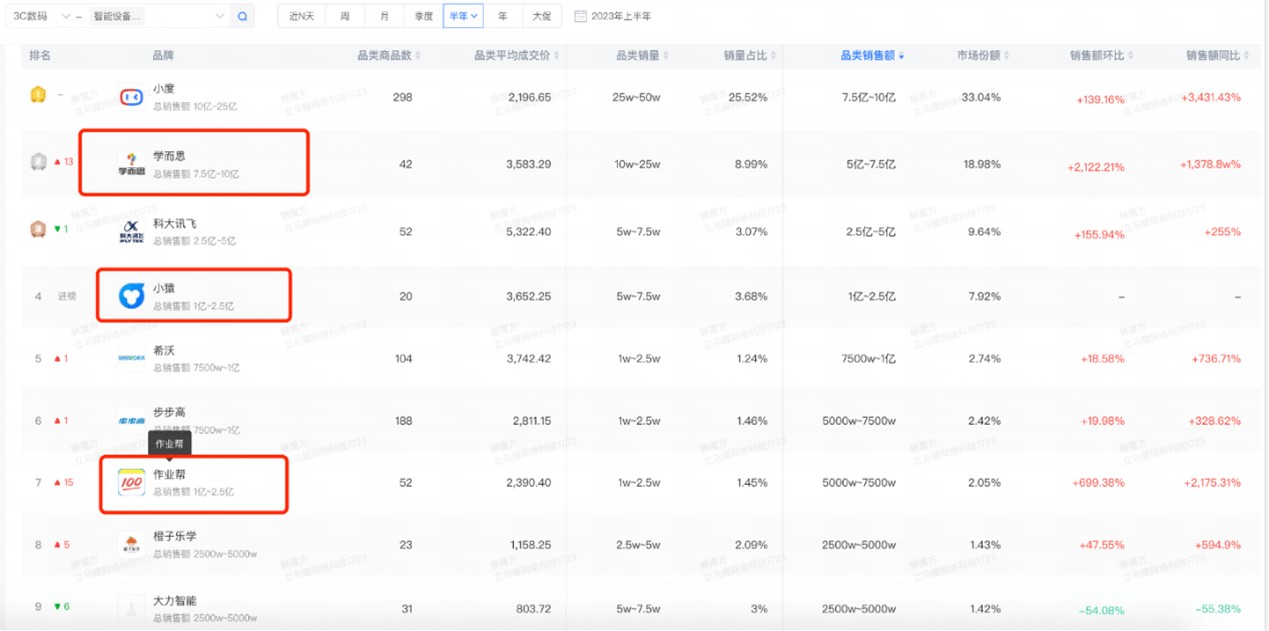Sort by 销售额环比 using its sort arrows
The image size is (1269, 631).
click(x=1130, y=56)
